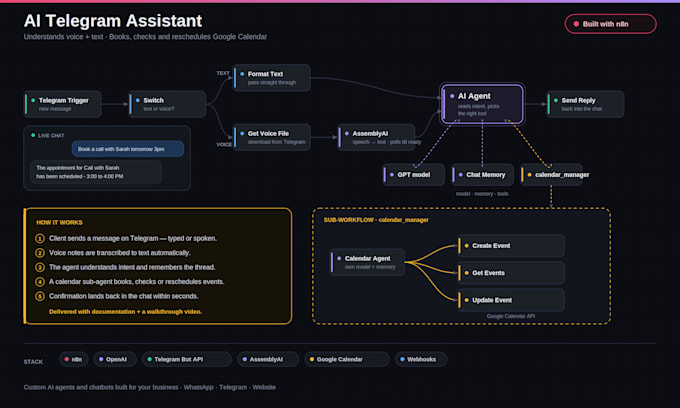Click the n8n stack tag
Viewport: 680px width, 408px height.
(x=74, y=359)
